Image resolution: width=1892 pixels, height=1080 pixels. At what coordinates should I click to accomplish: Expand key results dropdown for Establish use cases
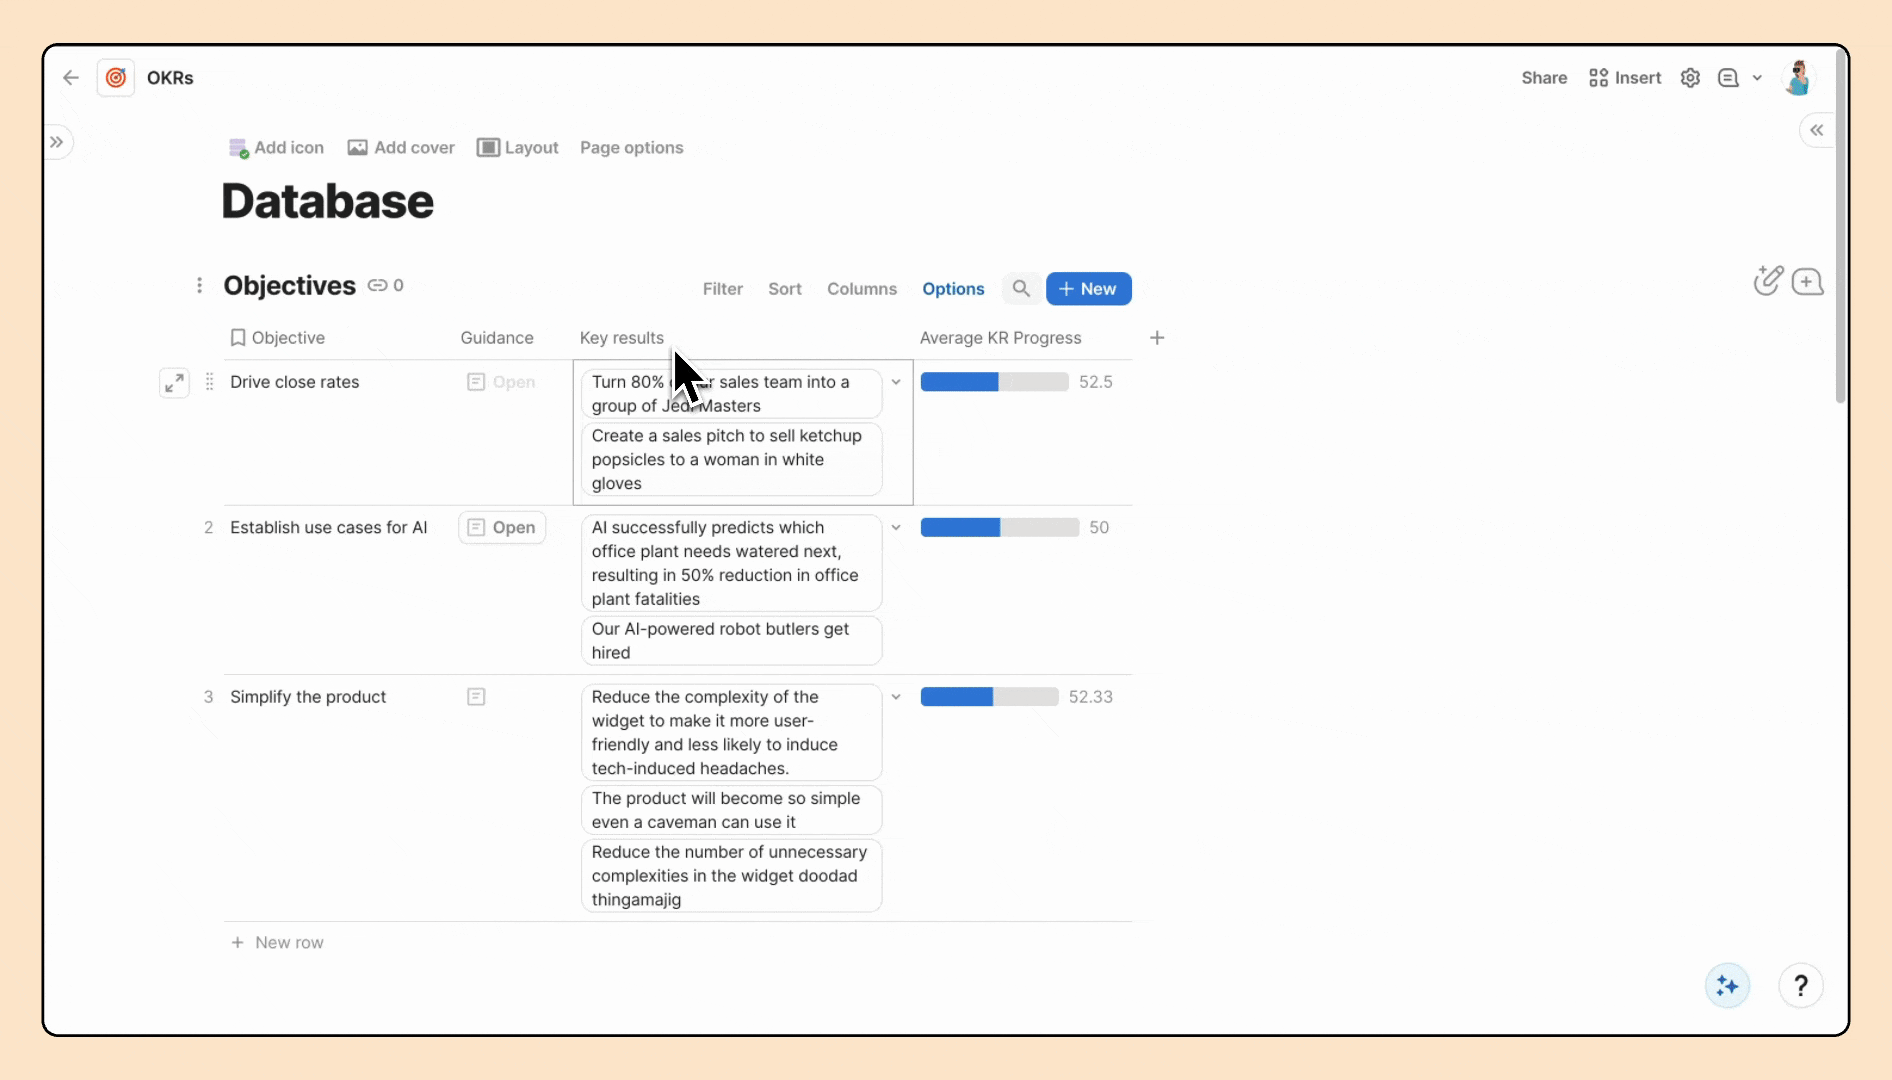[x=896, y=527]
